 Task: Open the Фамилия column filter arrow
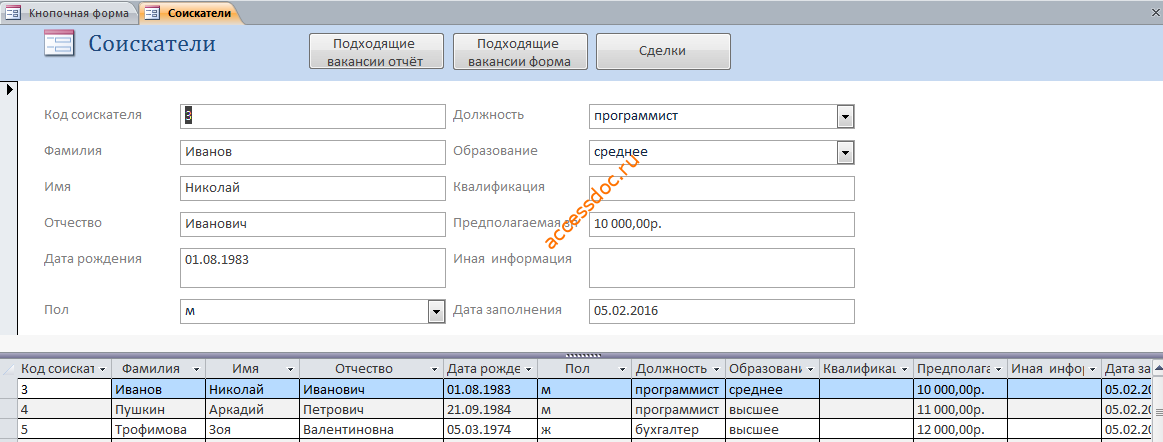coord(196,369)
